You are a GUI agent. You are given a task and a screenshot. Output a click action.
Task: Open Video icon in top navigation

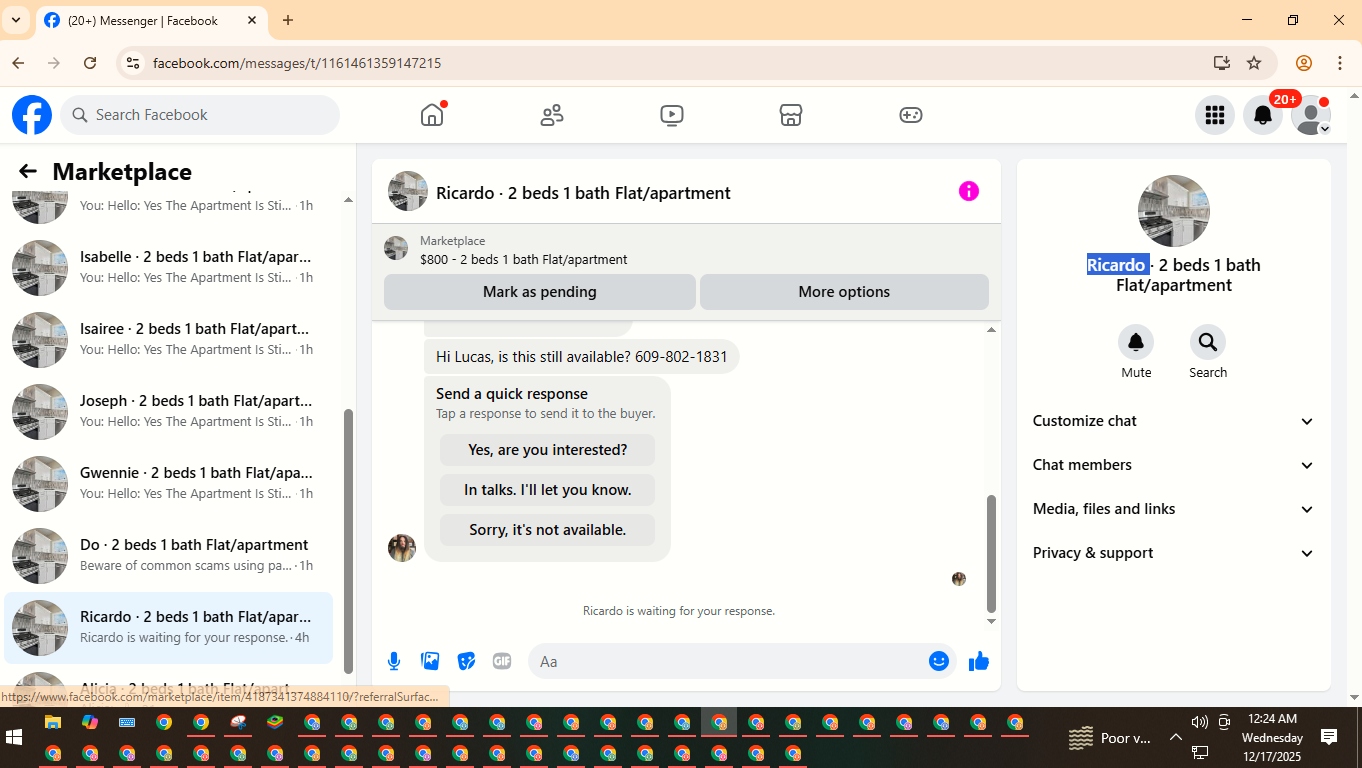tap(672, 115)
